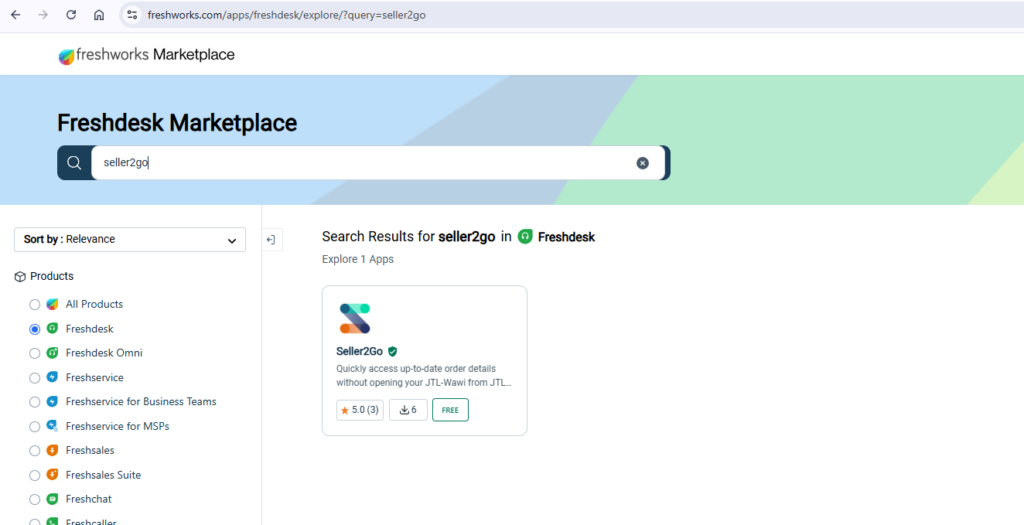Select the Freshchat radio button
The height and width of the screenshot is (525, 1024).
(x=35, y=500)
